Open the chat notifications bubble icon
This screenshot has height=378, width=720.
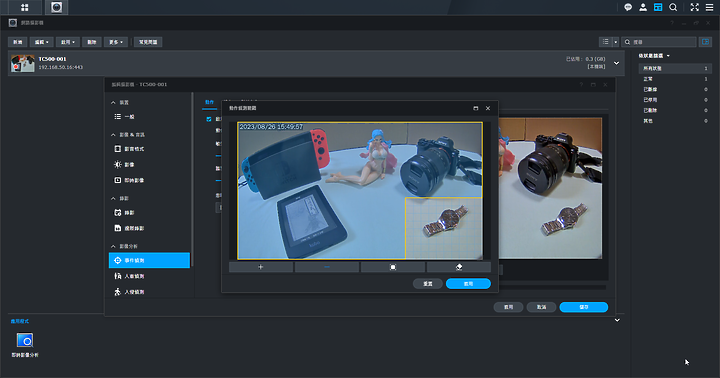coord(628,7)
